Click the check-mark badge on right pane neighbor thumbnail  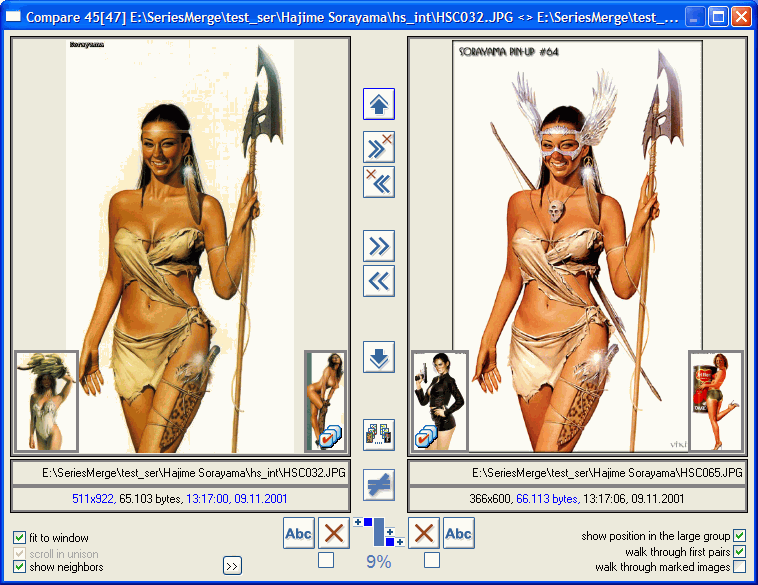(x=426, y=436)
